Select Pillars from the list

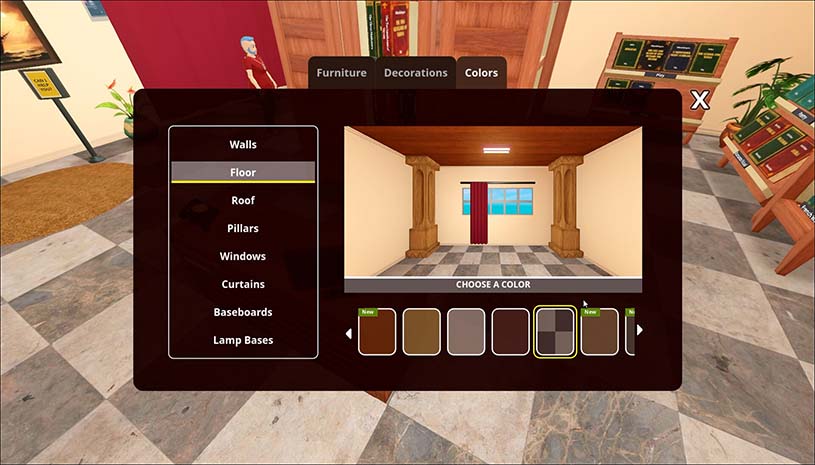(x=243, y=228)
